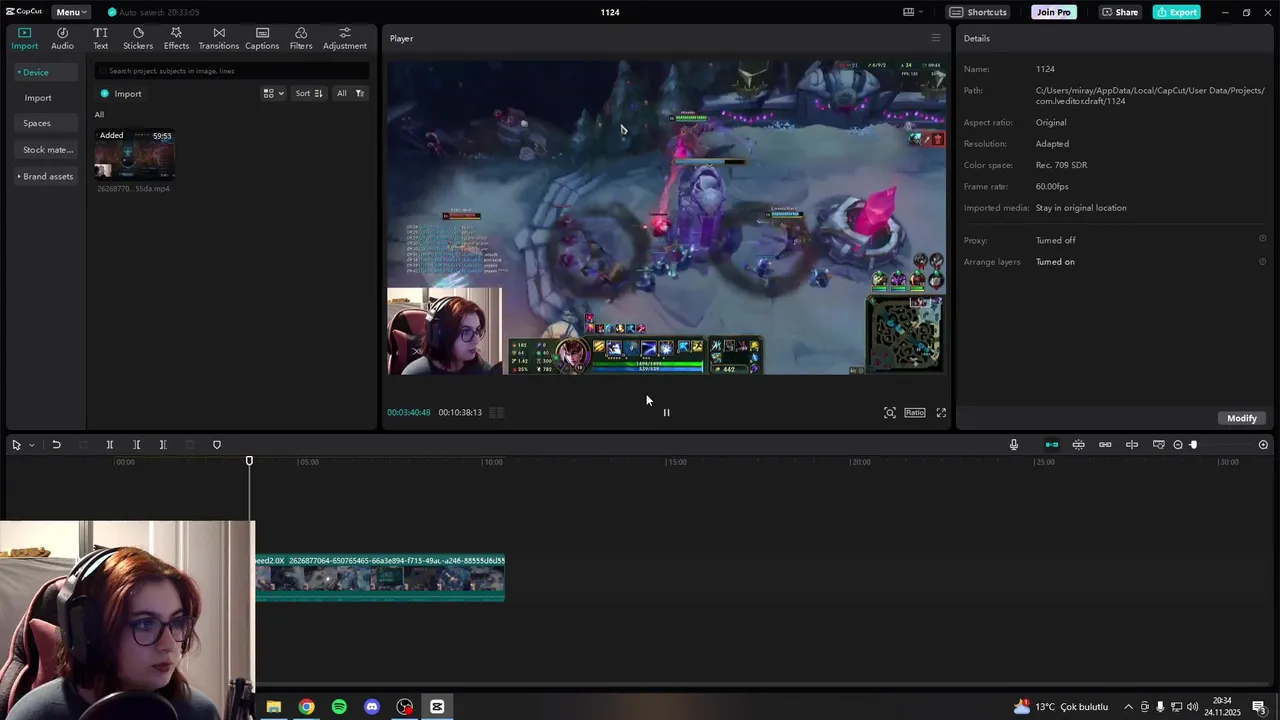The width and height of the screenshot is (1280, 720).
Task: Open File Explorer from taskbar
Action: pos(273,707)
